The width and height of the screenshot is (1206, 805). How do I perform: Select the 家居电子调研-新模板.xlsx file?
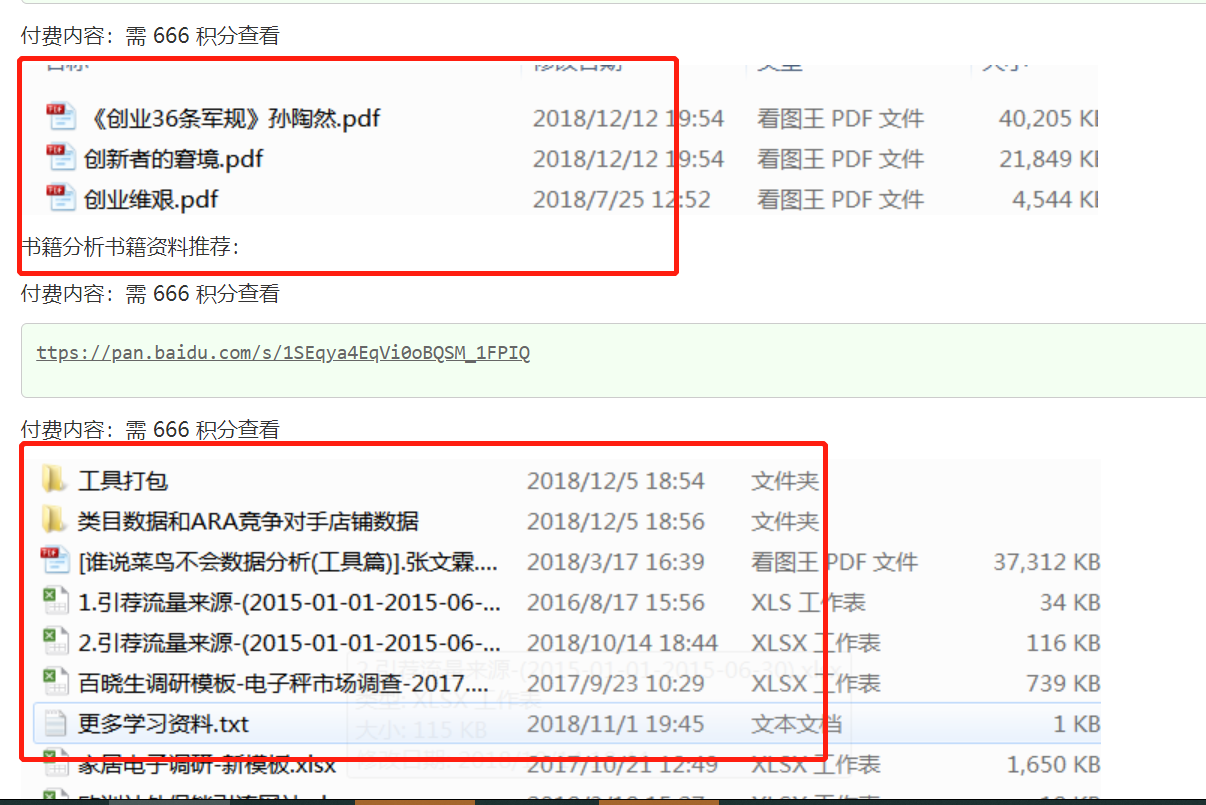(x=206, y=767)
